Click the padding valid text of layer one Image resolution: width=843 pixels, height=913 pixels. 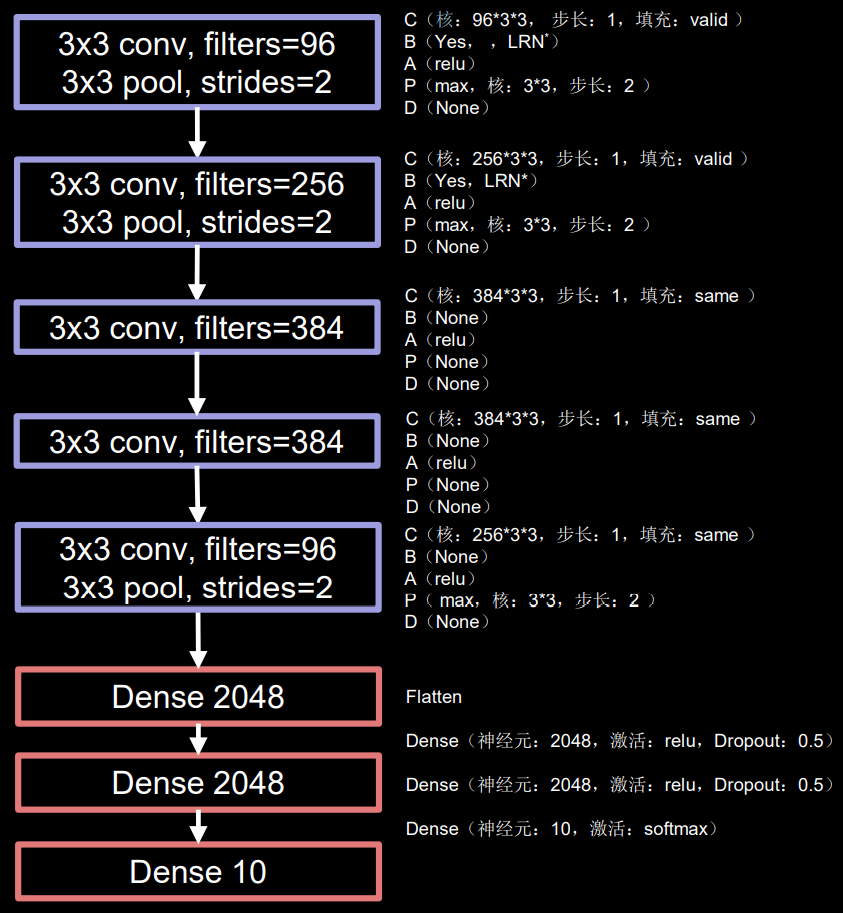click(x=710, y=19)
